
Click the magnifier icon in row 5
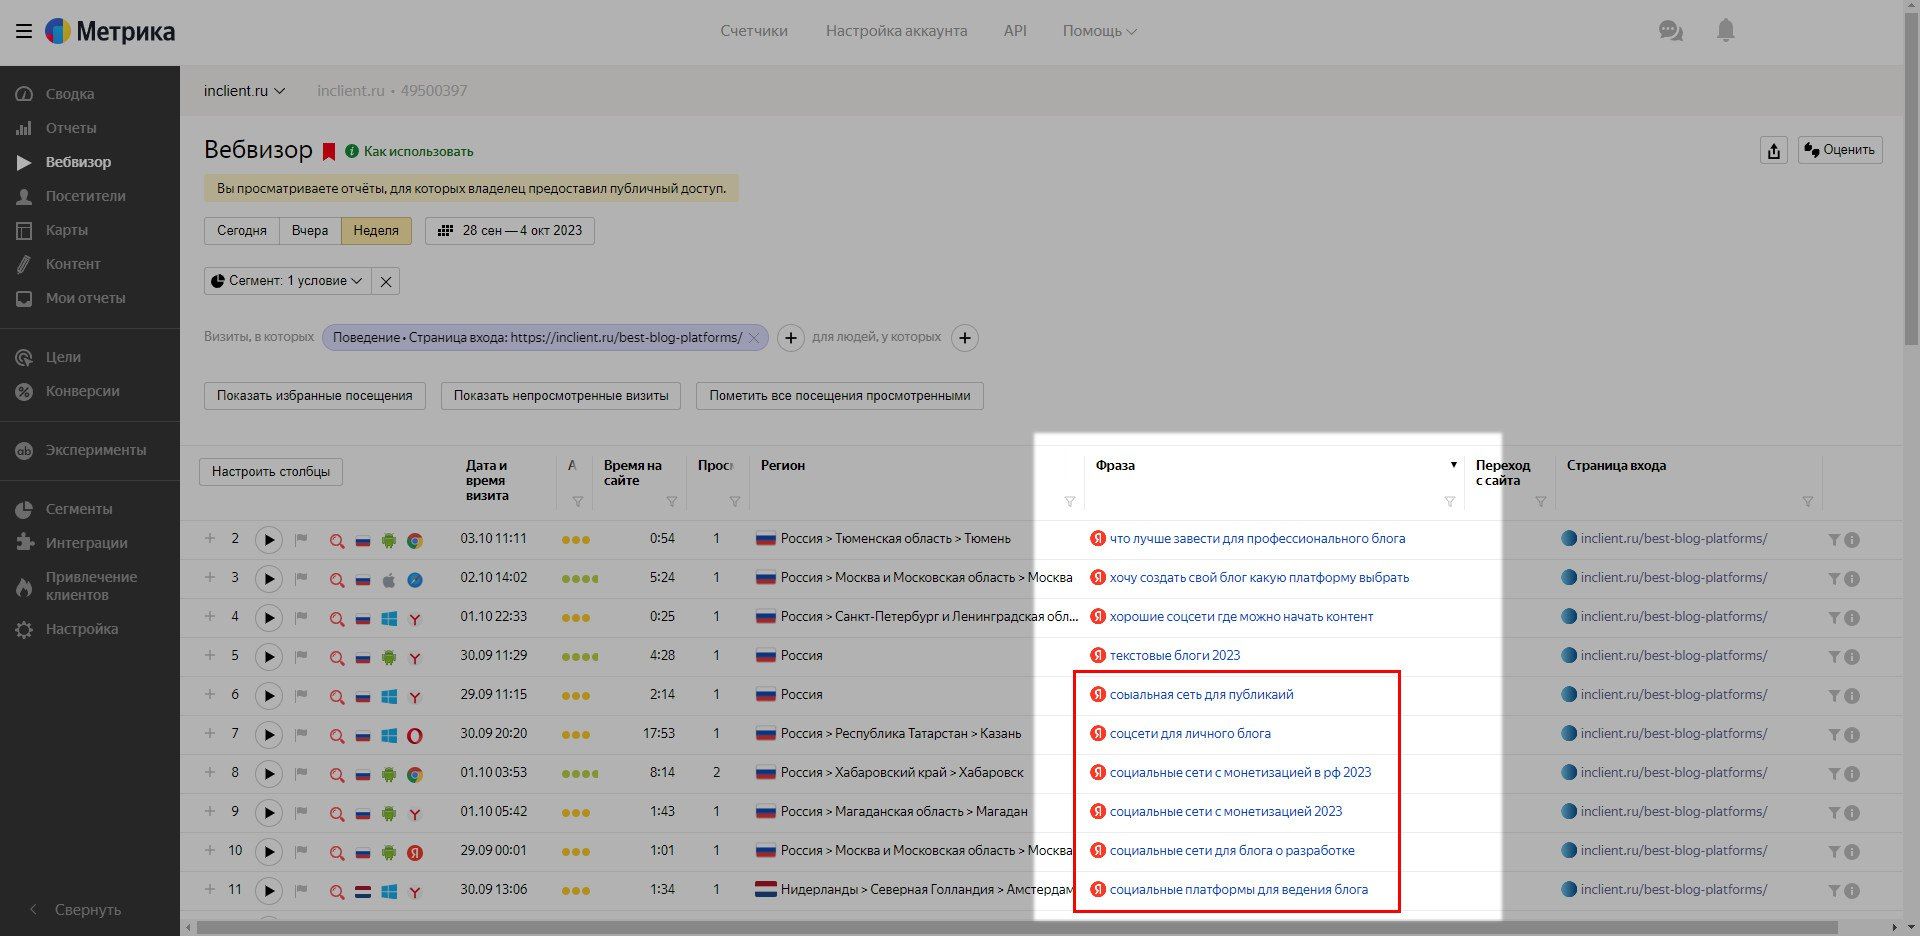pos(337,657)
